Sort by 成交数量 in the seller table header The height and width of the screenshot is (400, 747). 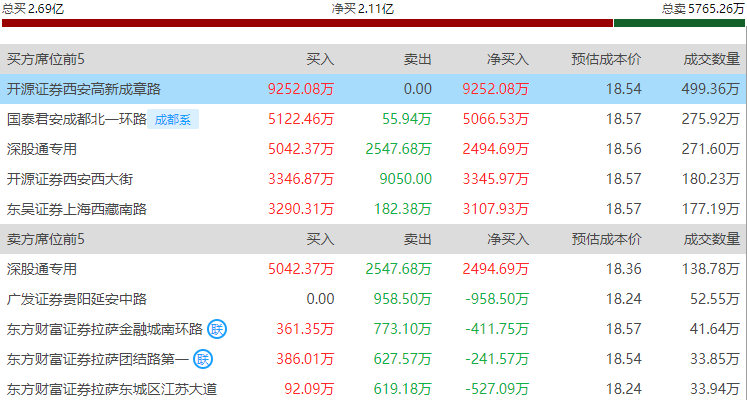coord(712,239)
